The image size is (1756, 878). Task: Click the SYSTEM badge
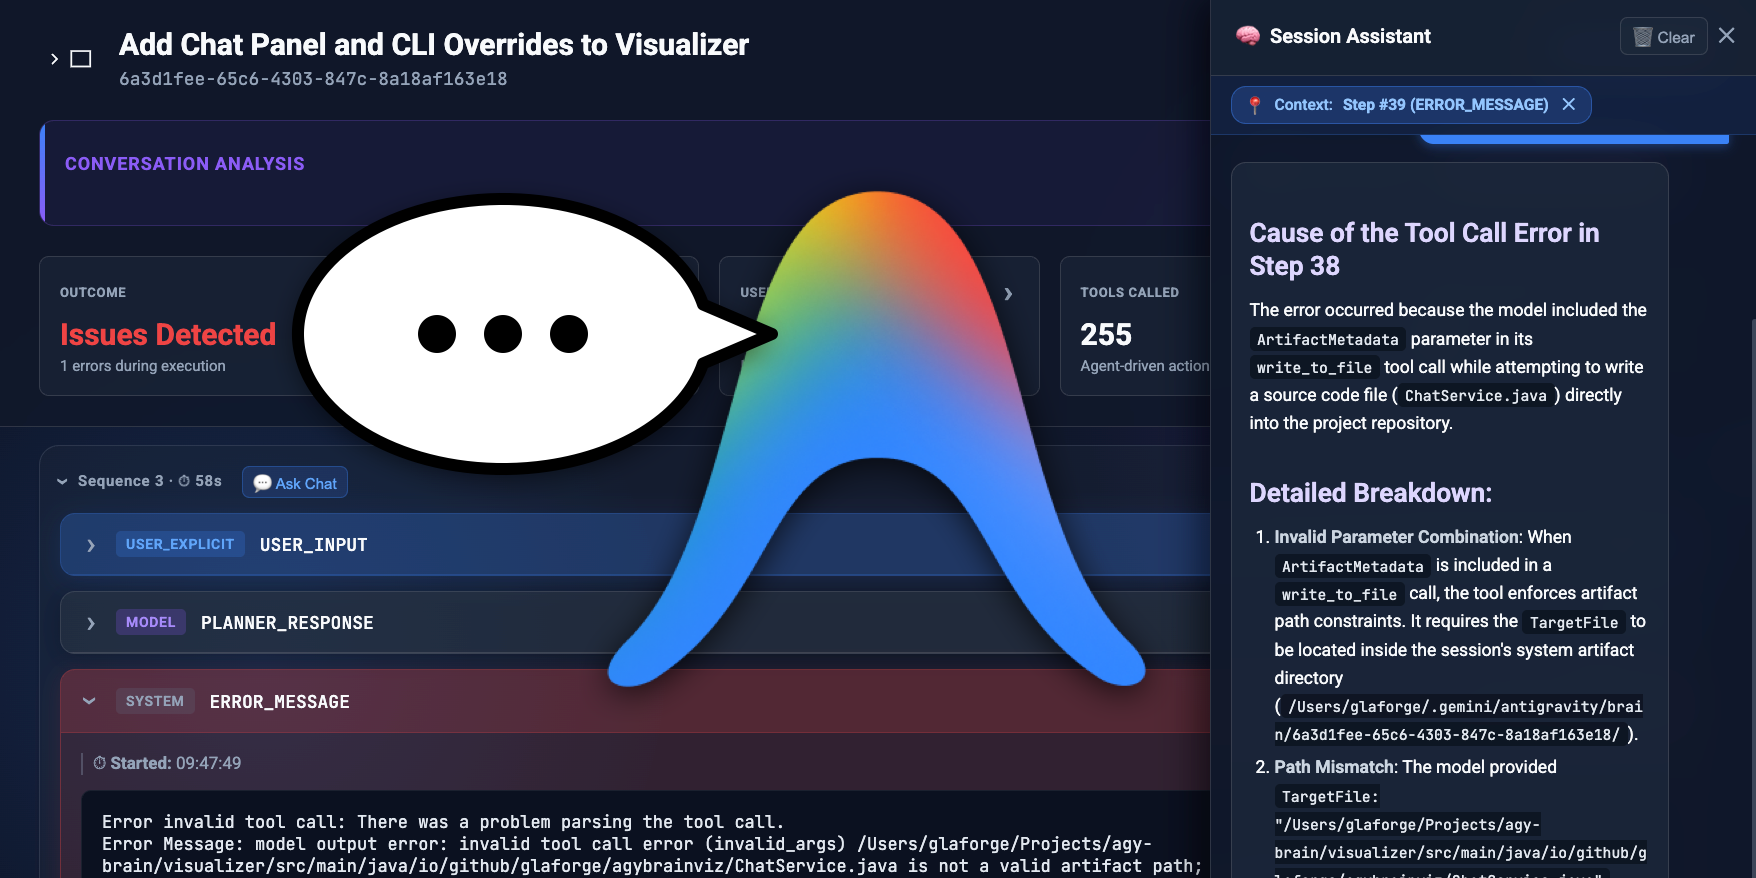pos(155,701)
